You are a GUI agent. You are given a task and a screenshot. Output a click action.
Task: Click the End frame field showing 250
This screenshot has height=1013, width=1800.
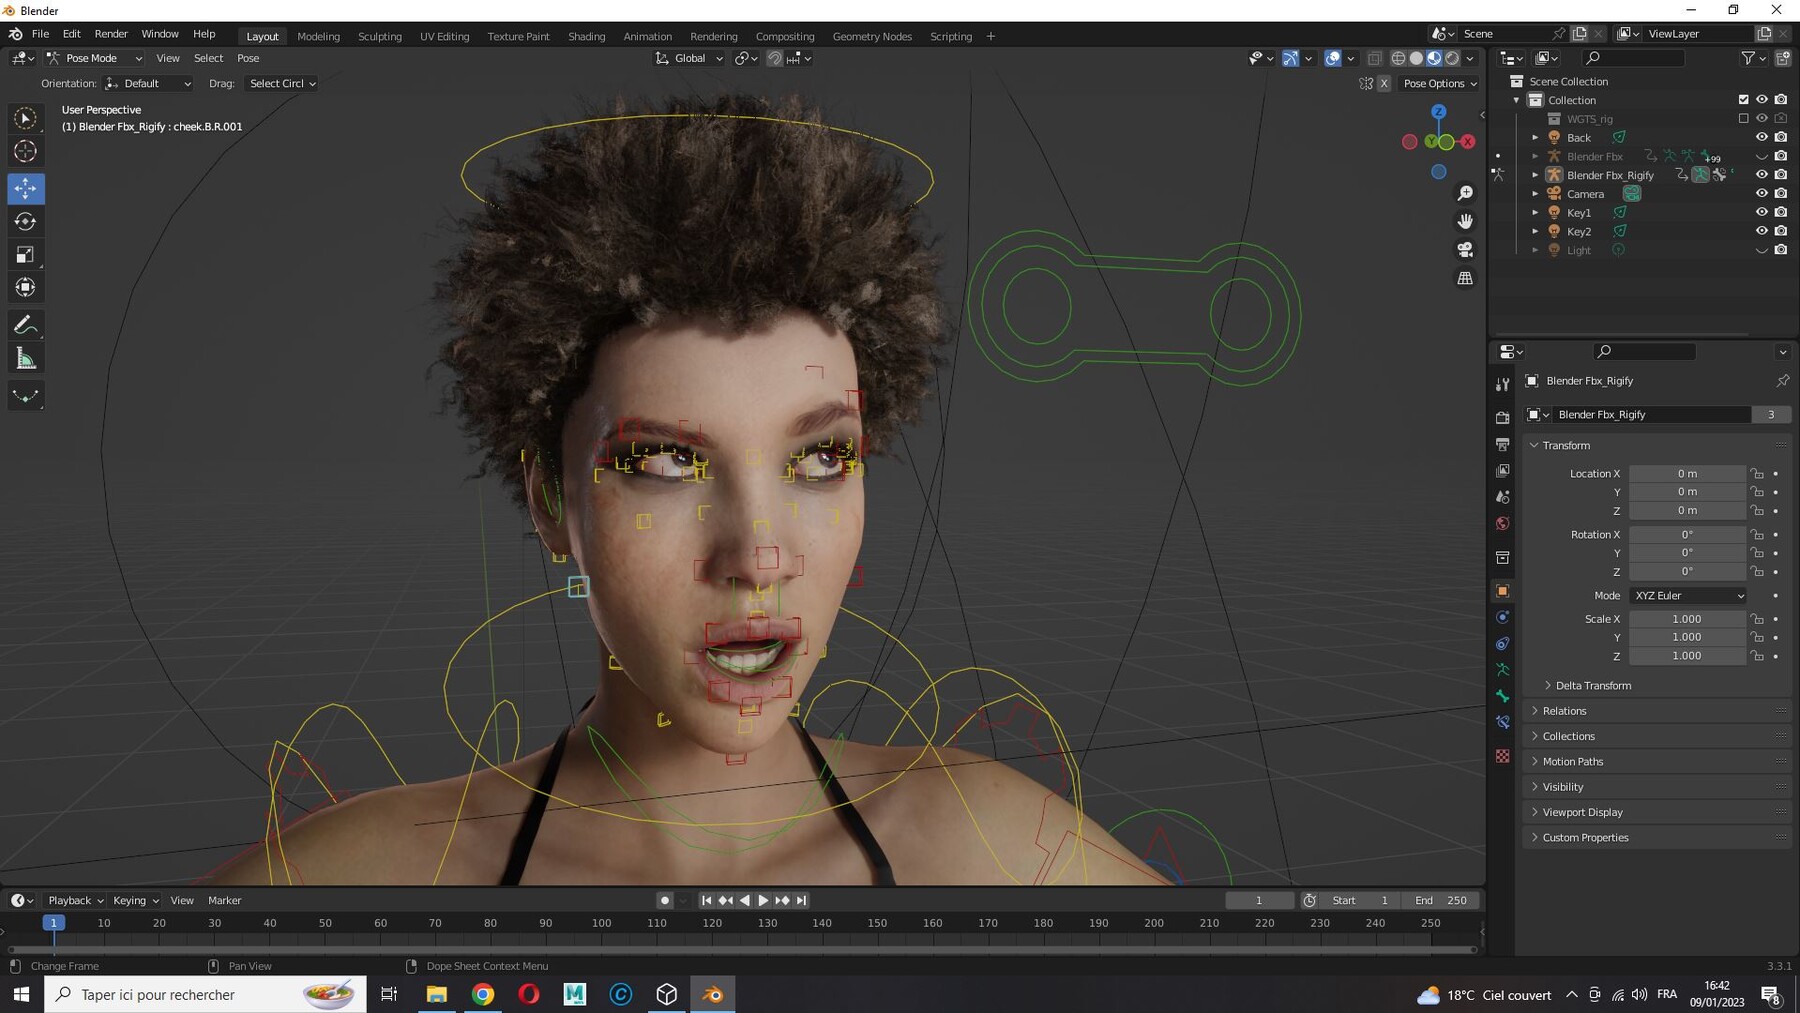[1440, 901]
